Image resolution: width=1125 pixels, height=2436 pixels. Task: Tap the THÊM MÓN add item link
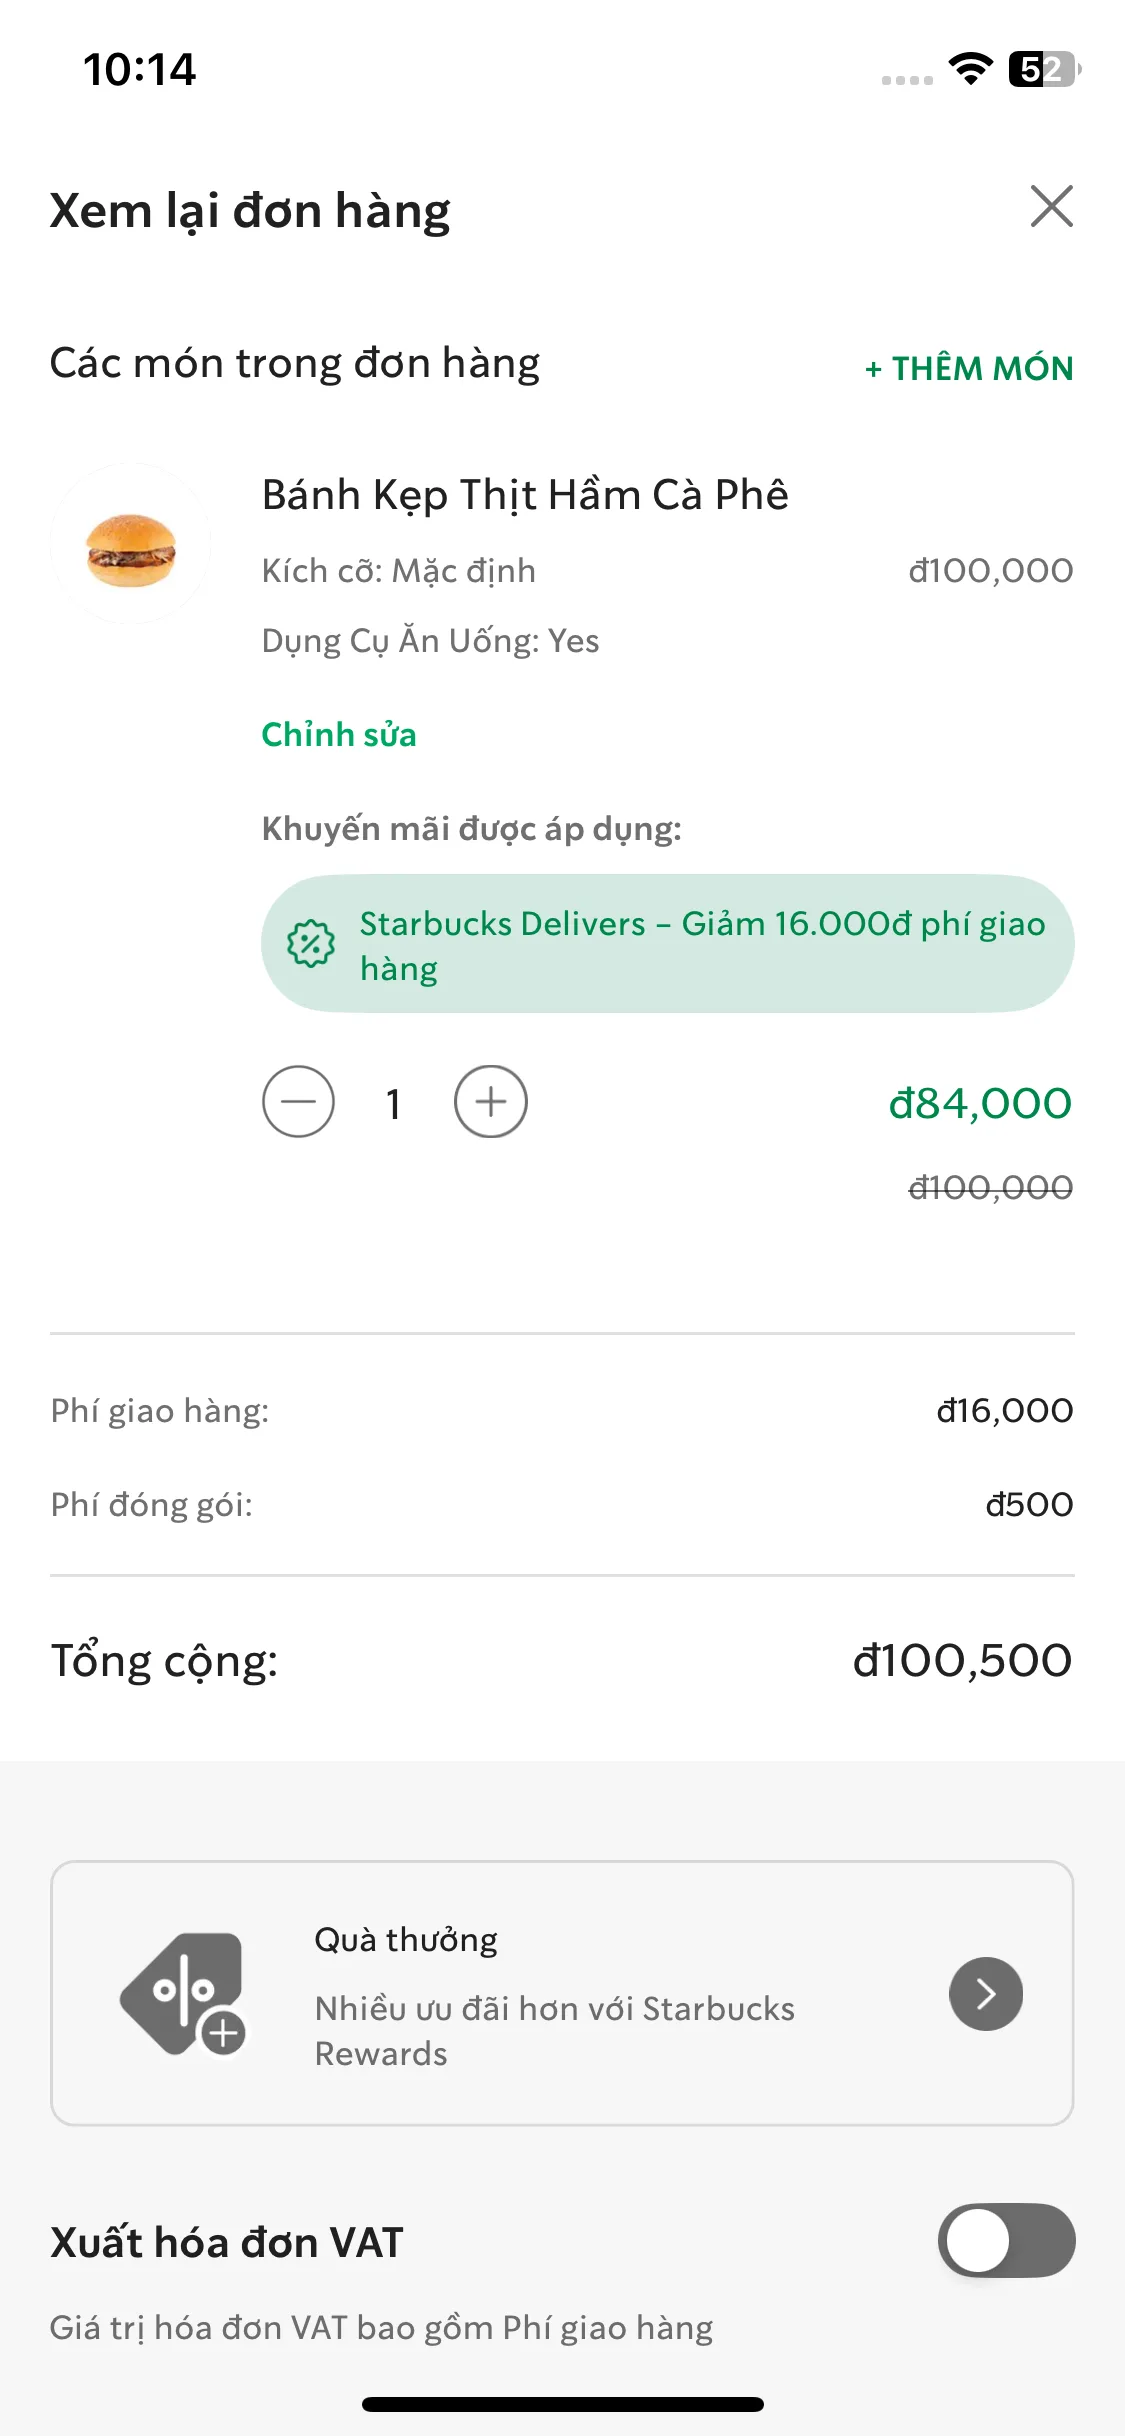(968, 368)
